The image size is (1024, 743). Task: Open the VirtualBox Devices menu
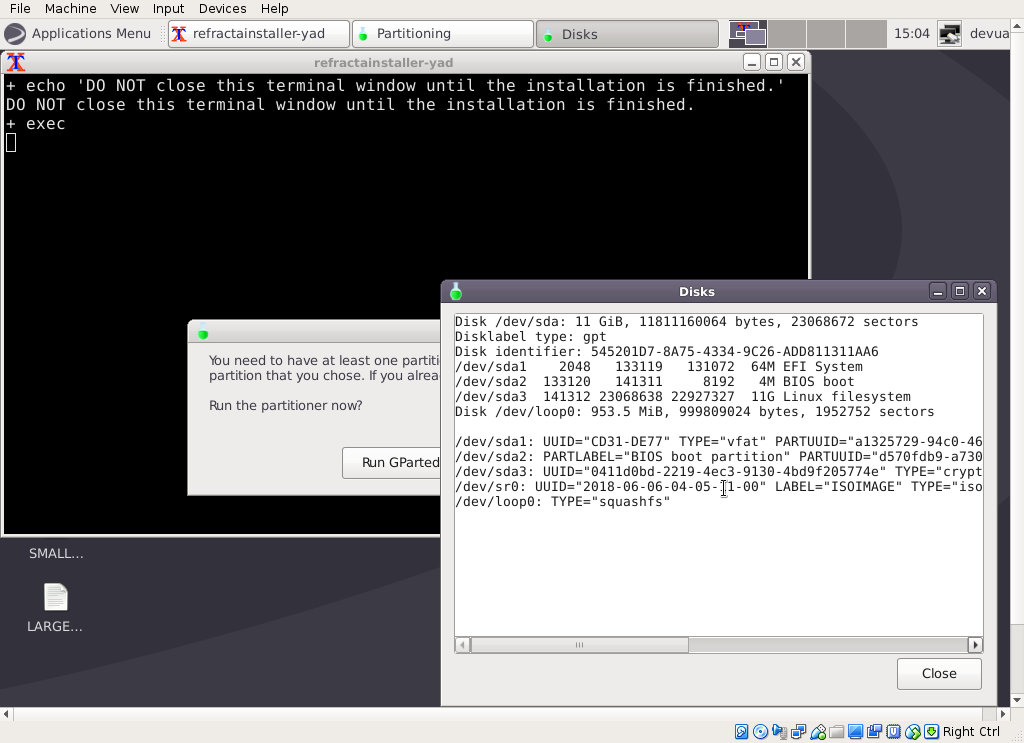222,8
